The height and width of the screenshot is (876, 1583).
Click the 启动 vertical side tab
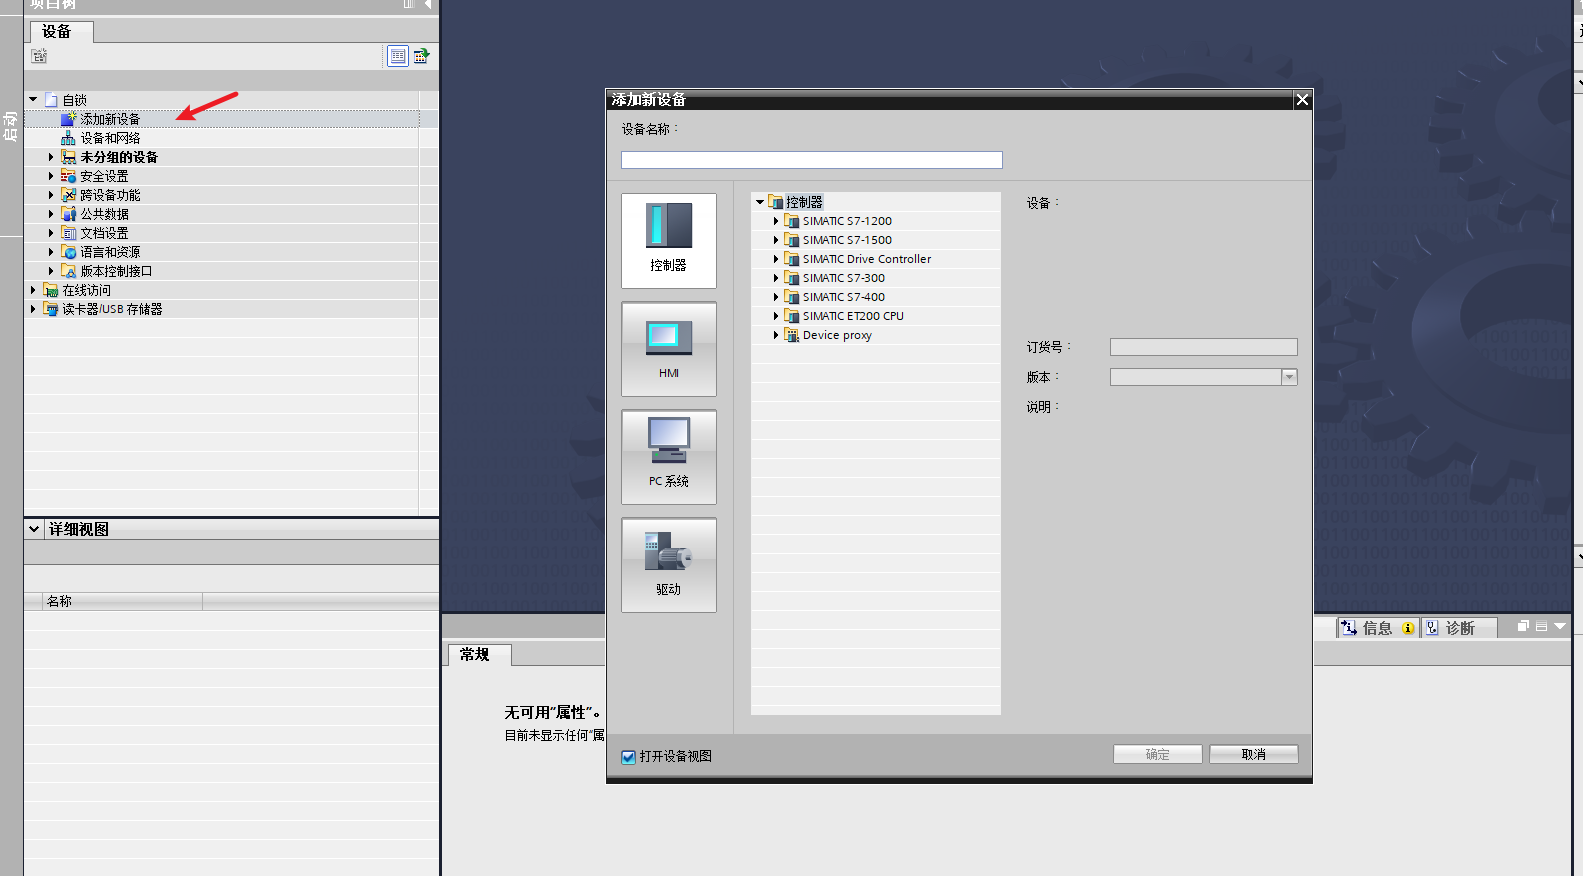click(x=11, y=127)
